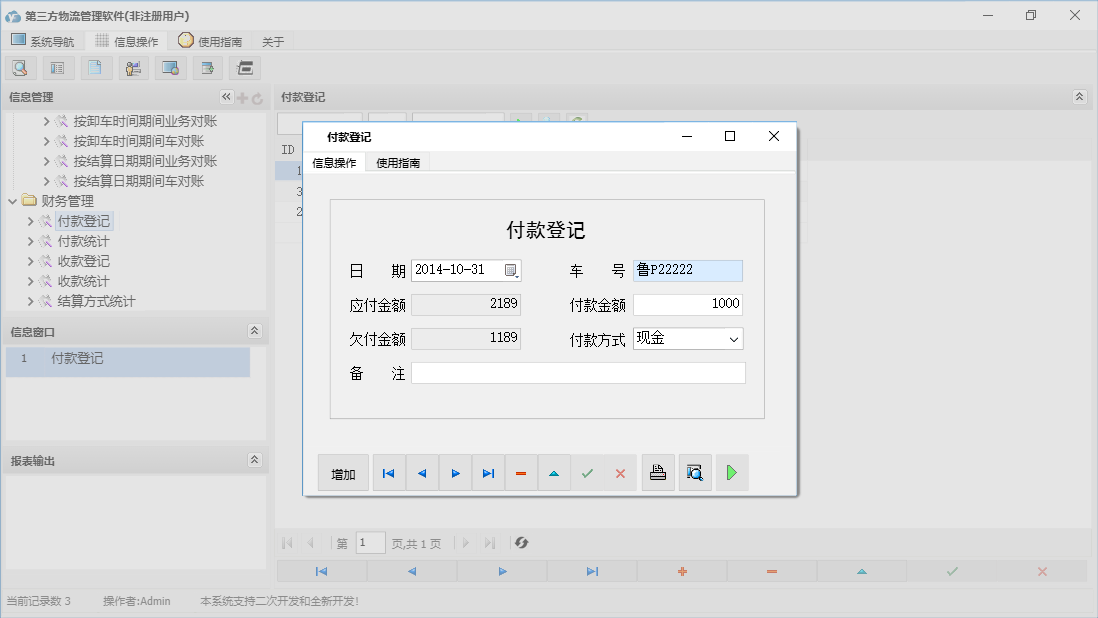Screen dimensions: 1098x618
Task: Click the delete record icon in the dialog
Action: (x=521, y=472)
